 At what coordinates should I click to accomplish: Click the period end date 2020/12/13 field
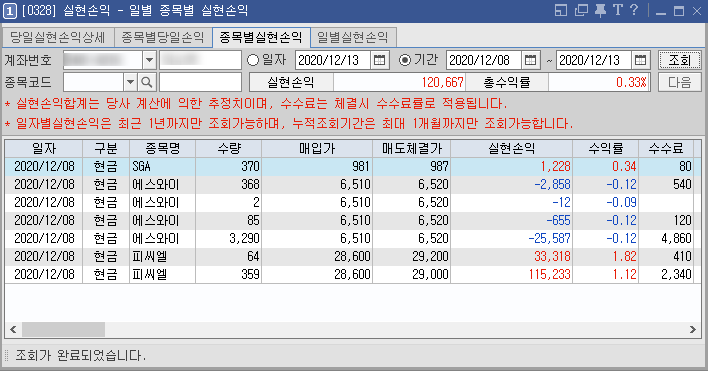click(x=594, y=60)
